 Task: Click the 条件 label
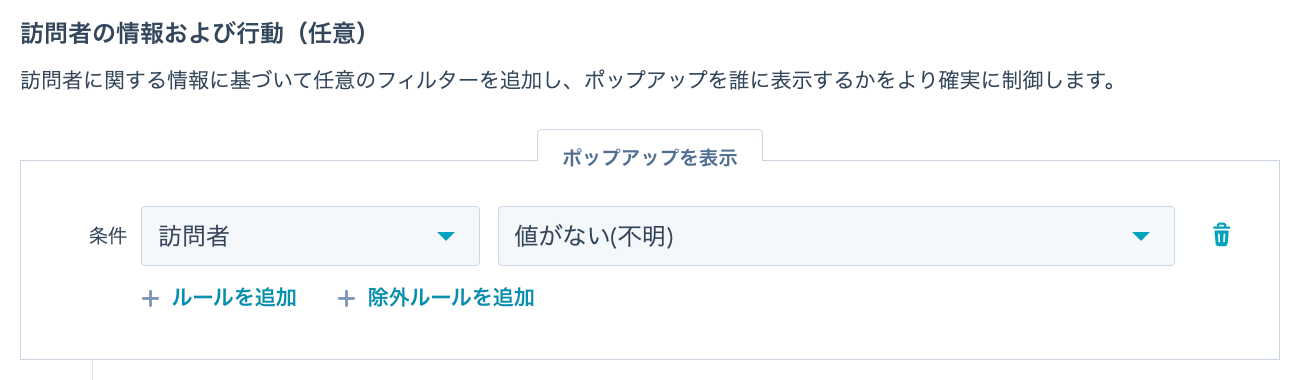[108, 236]
